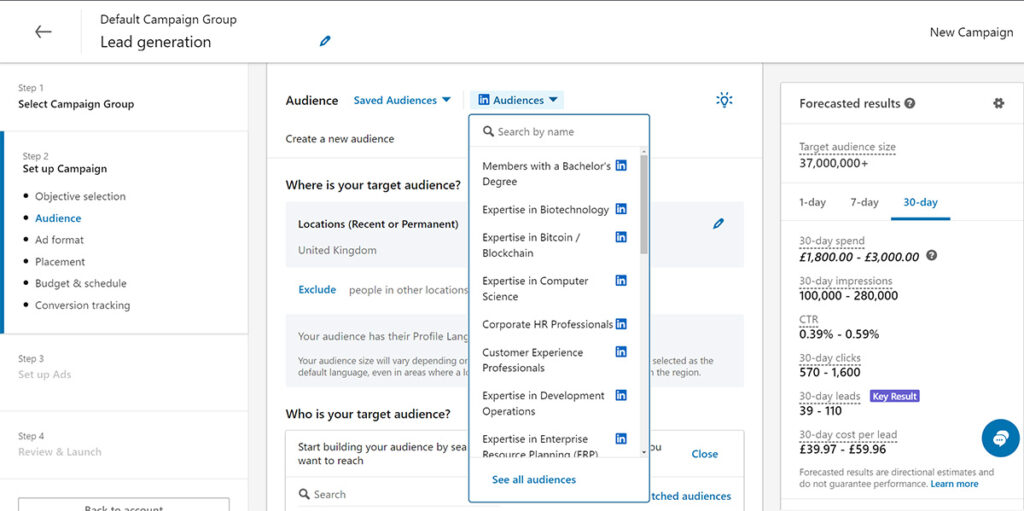Choose Expertise in Biotechnology audience
1024x511 pixels.
tap(545, 210)
